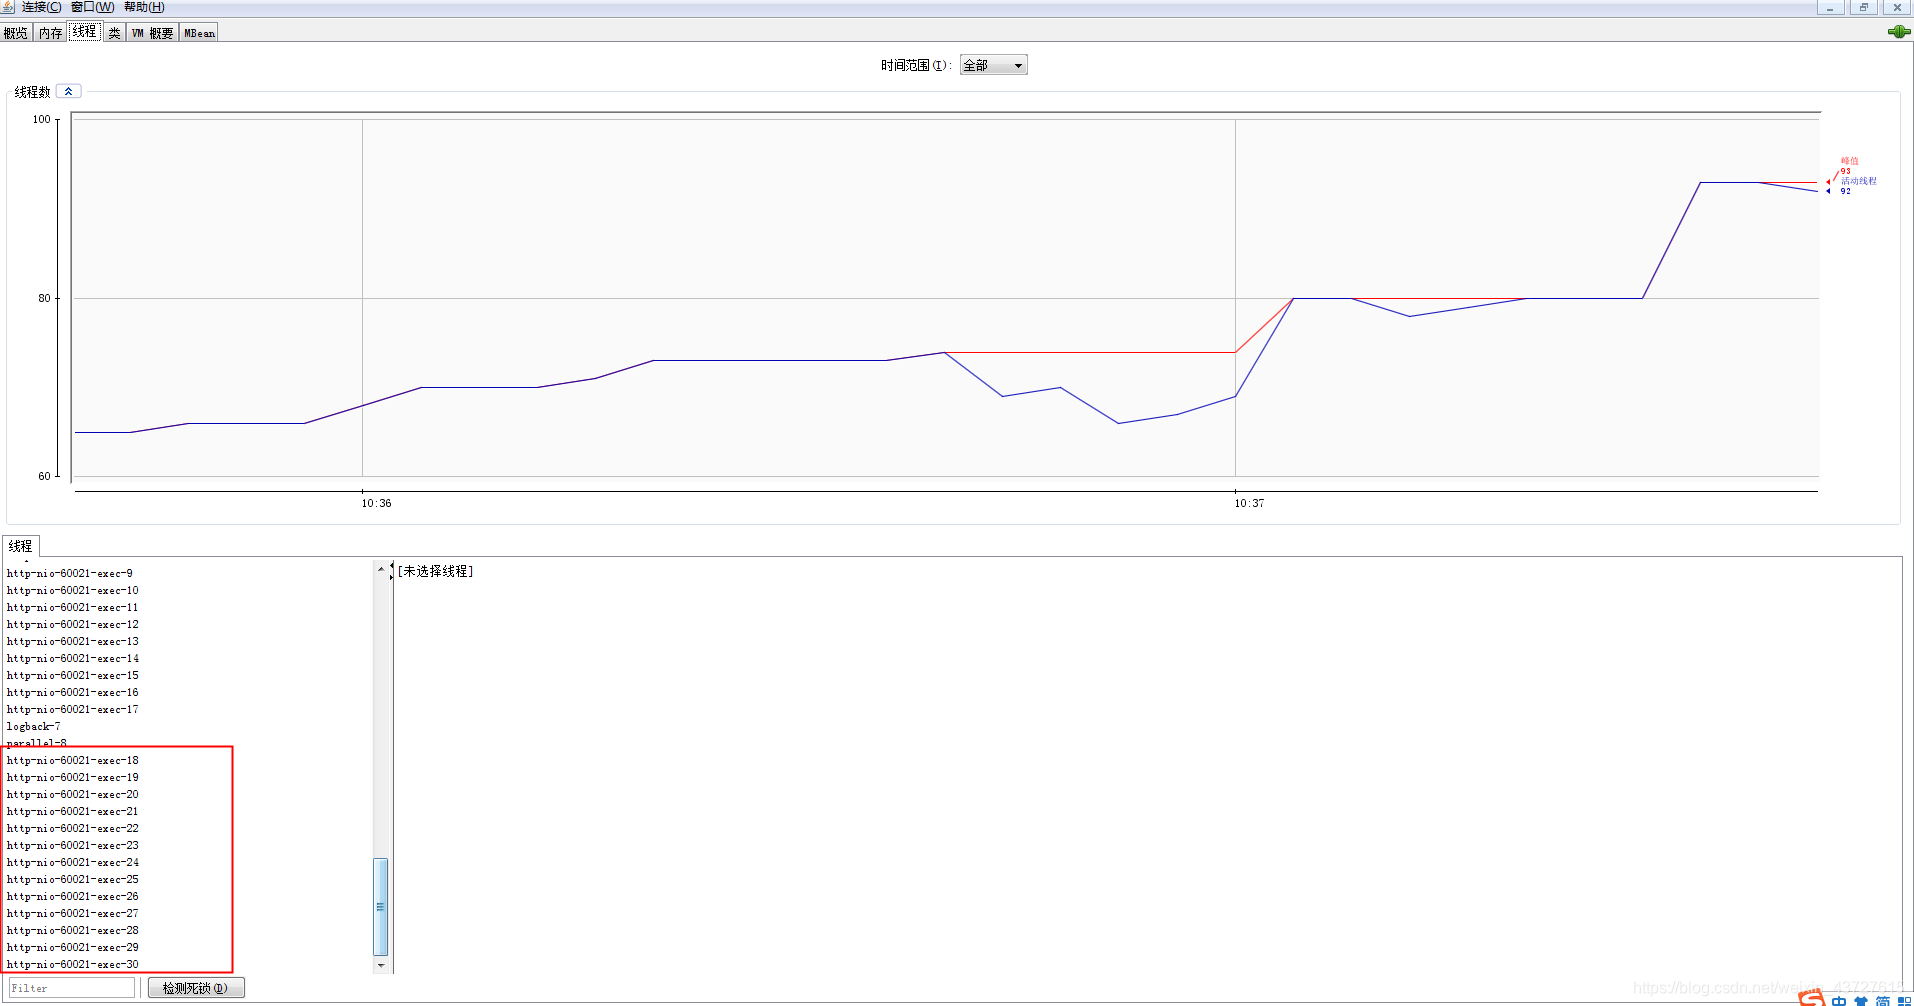Click the 10:37 time axis label
The height and width of the screenshot is (1006, 1914).
(1249, 503)
